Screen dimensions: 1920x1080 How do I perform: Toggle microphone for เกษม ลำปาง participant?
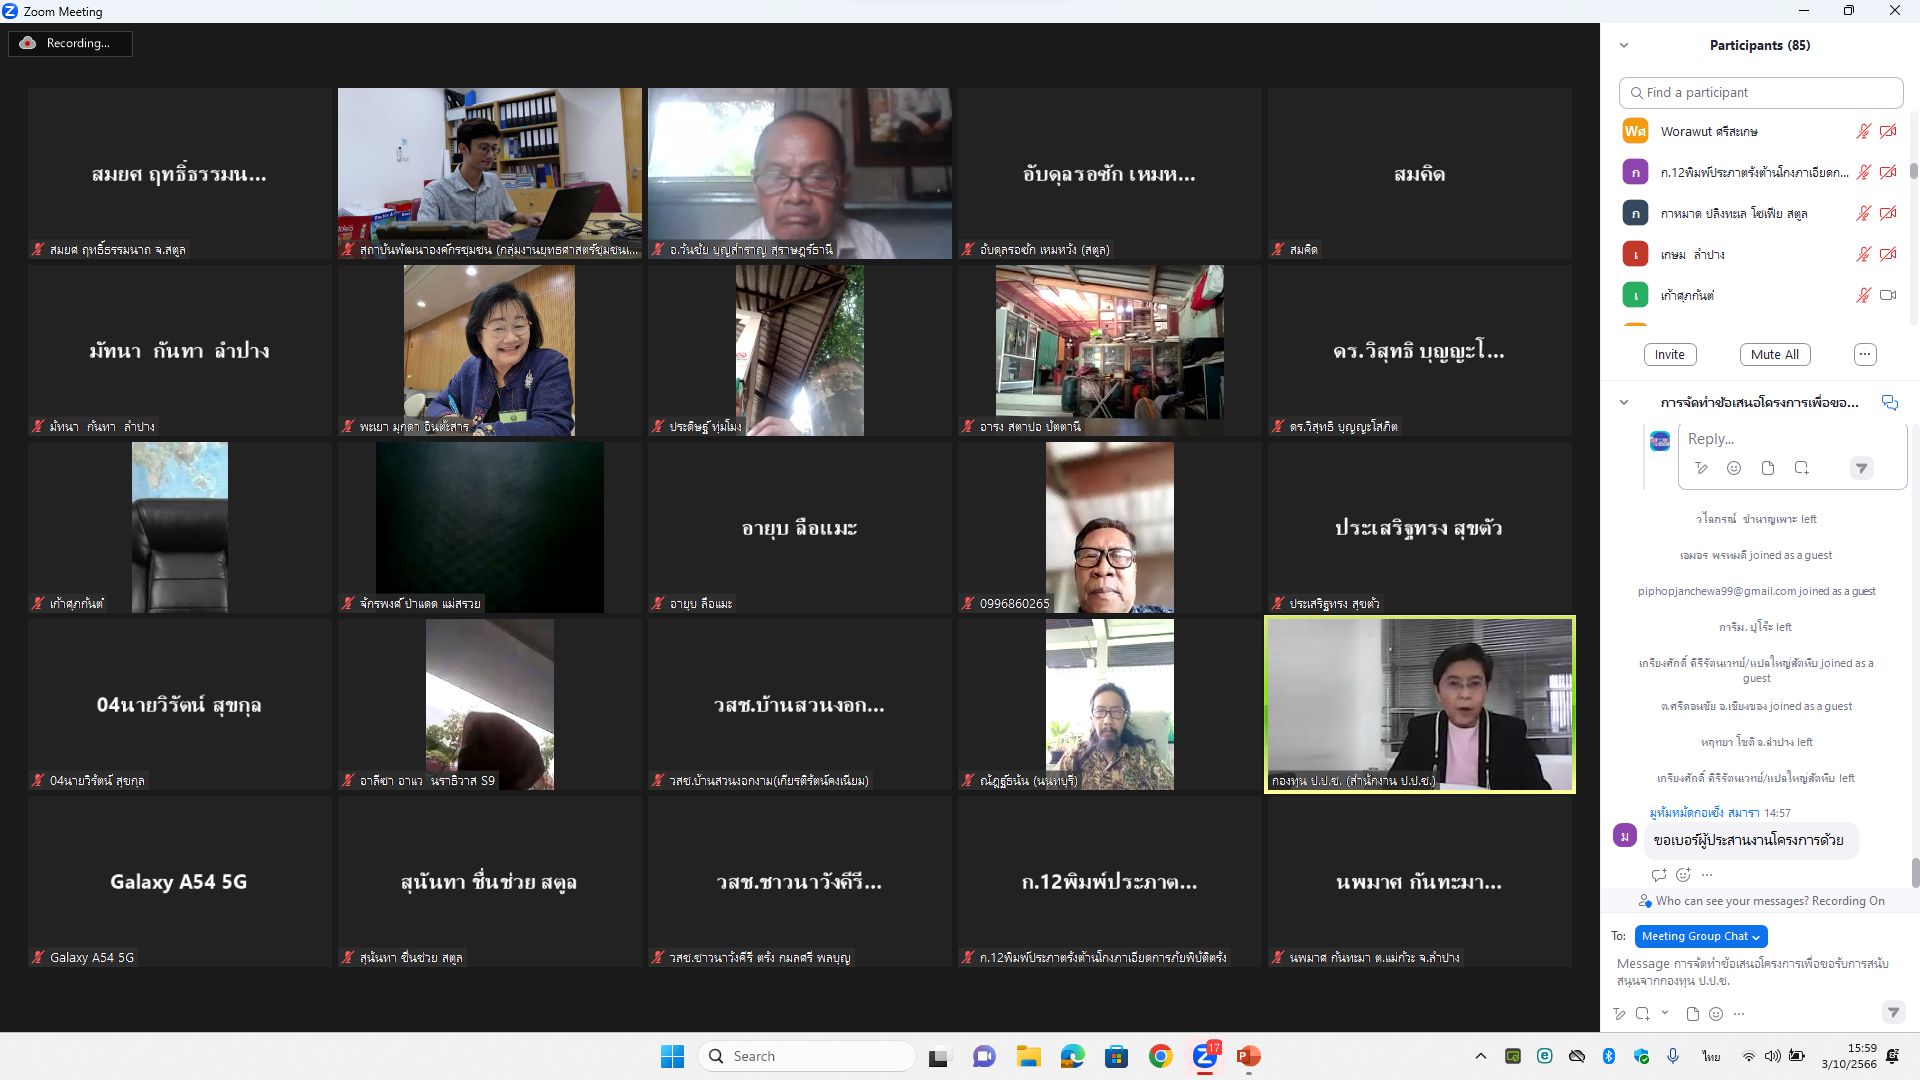tap(1863, 254)
